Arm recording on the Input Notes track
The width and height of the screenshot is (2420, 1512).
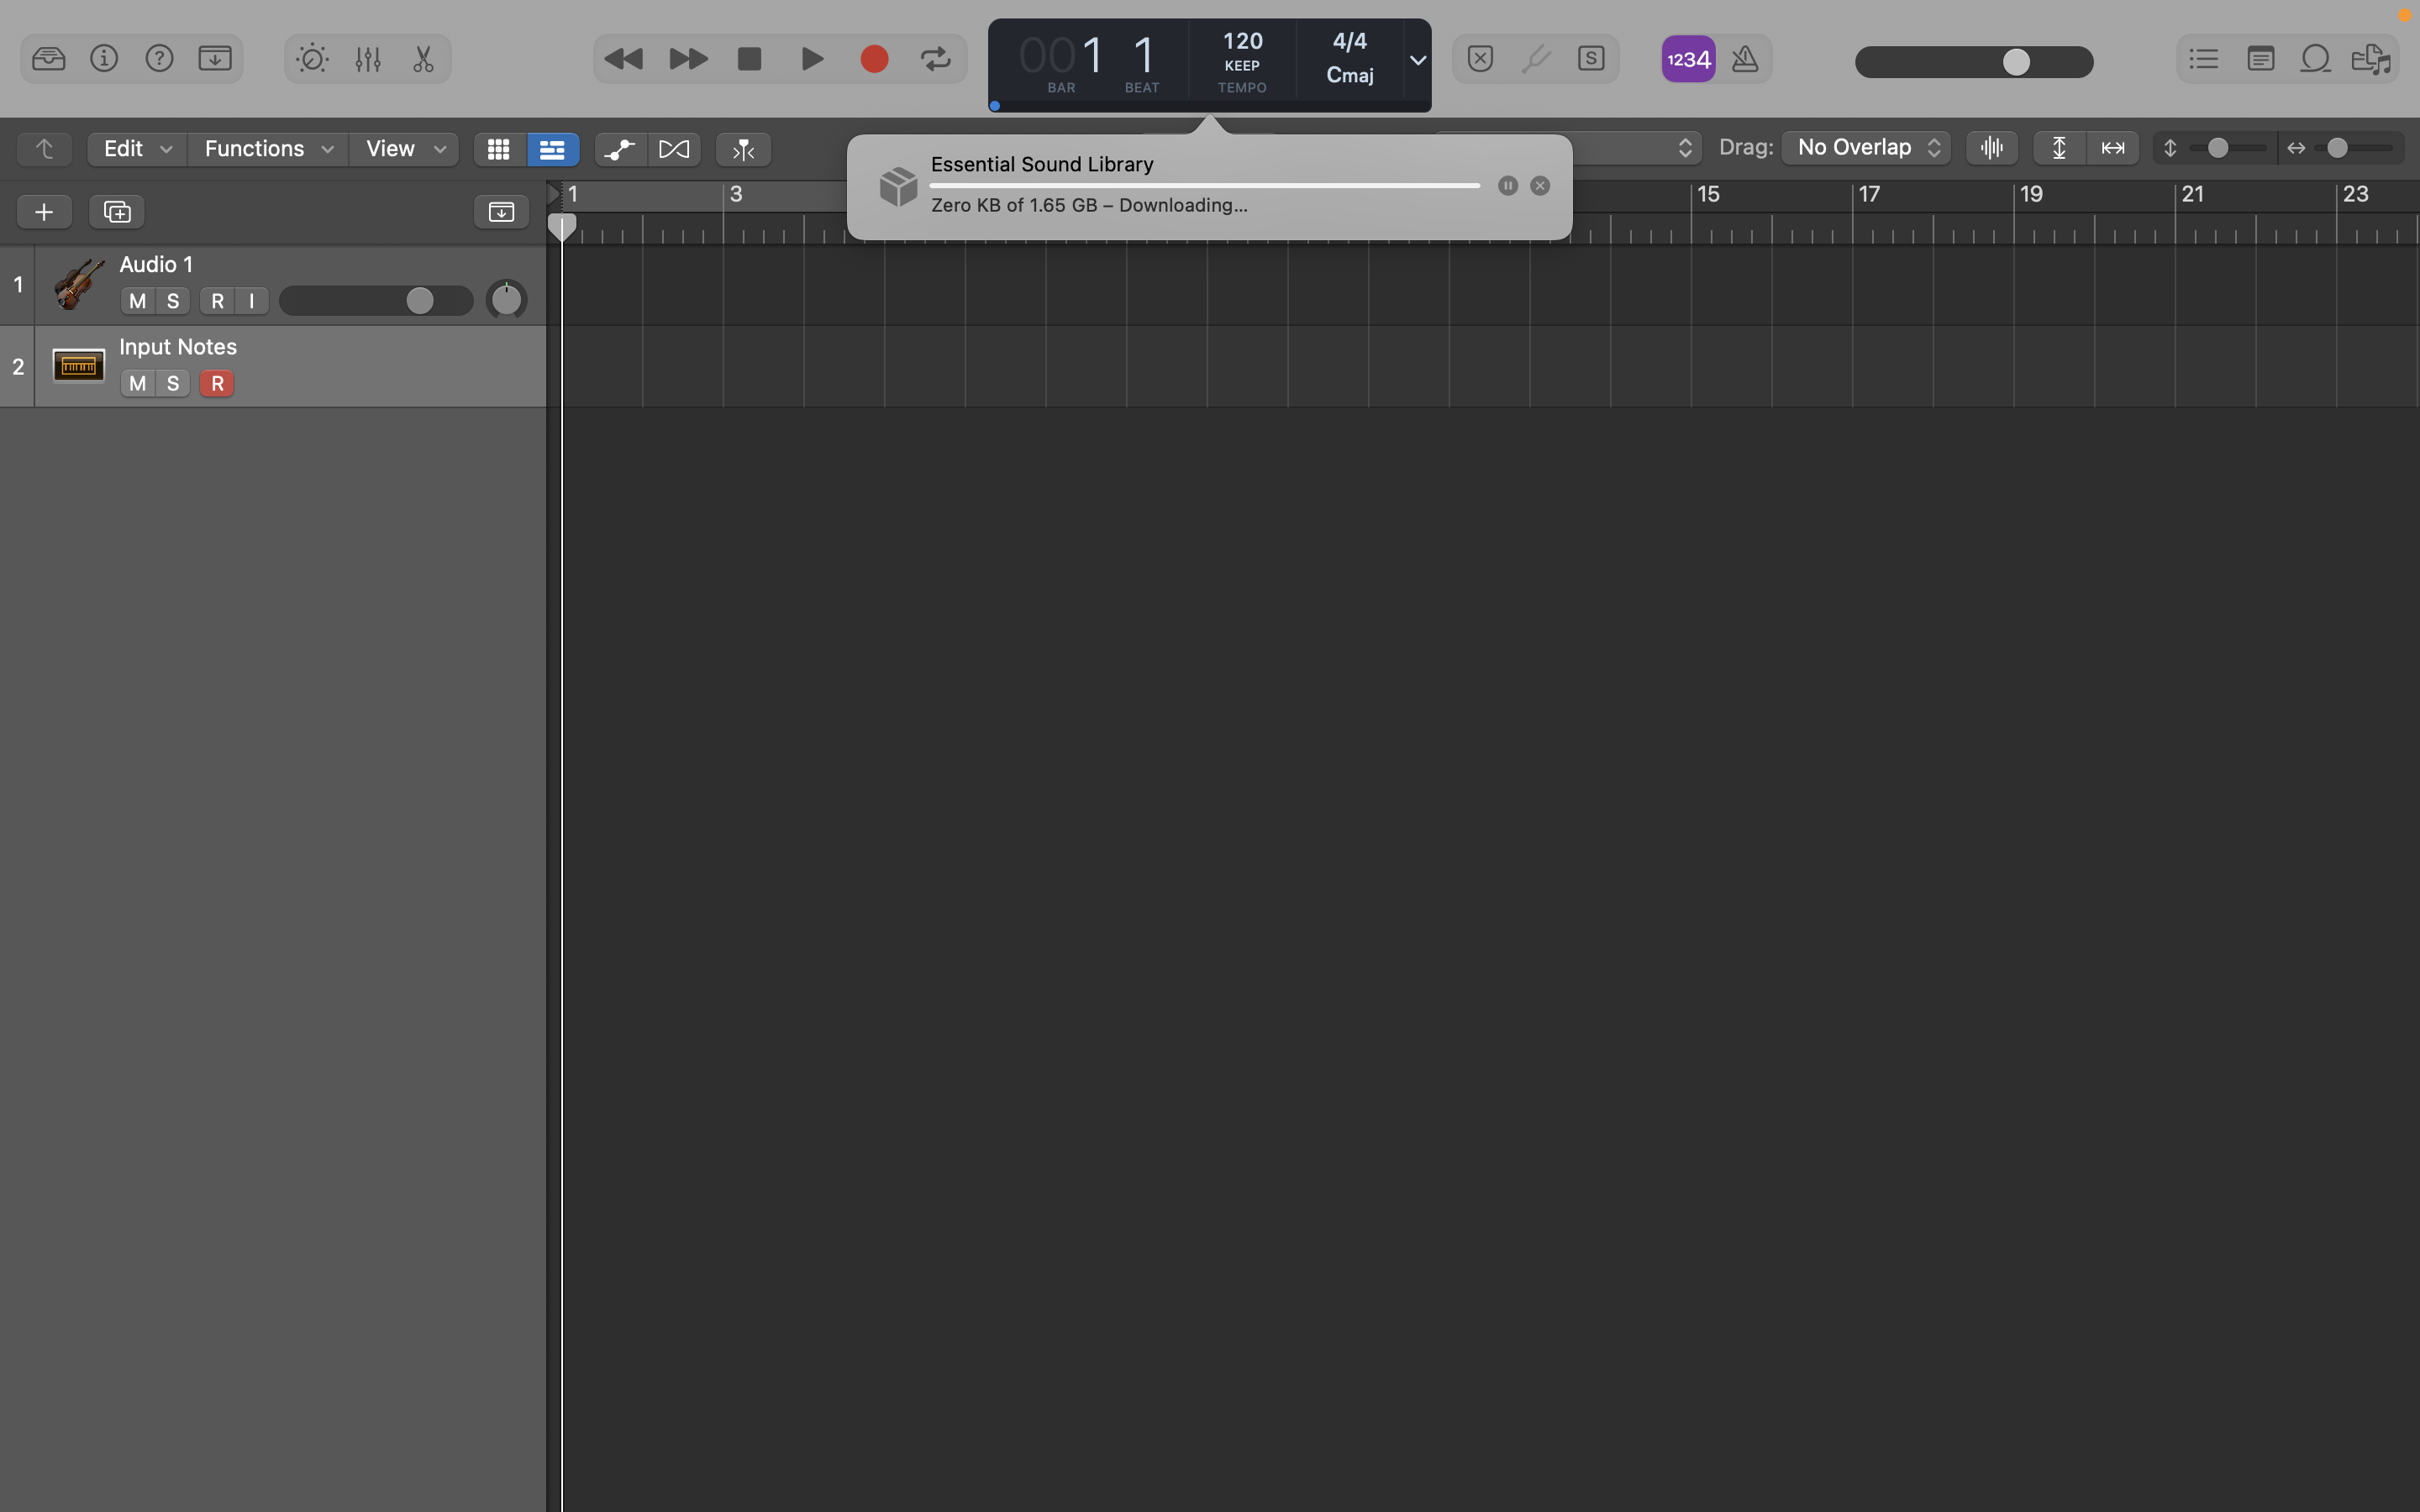click(217, 383)
